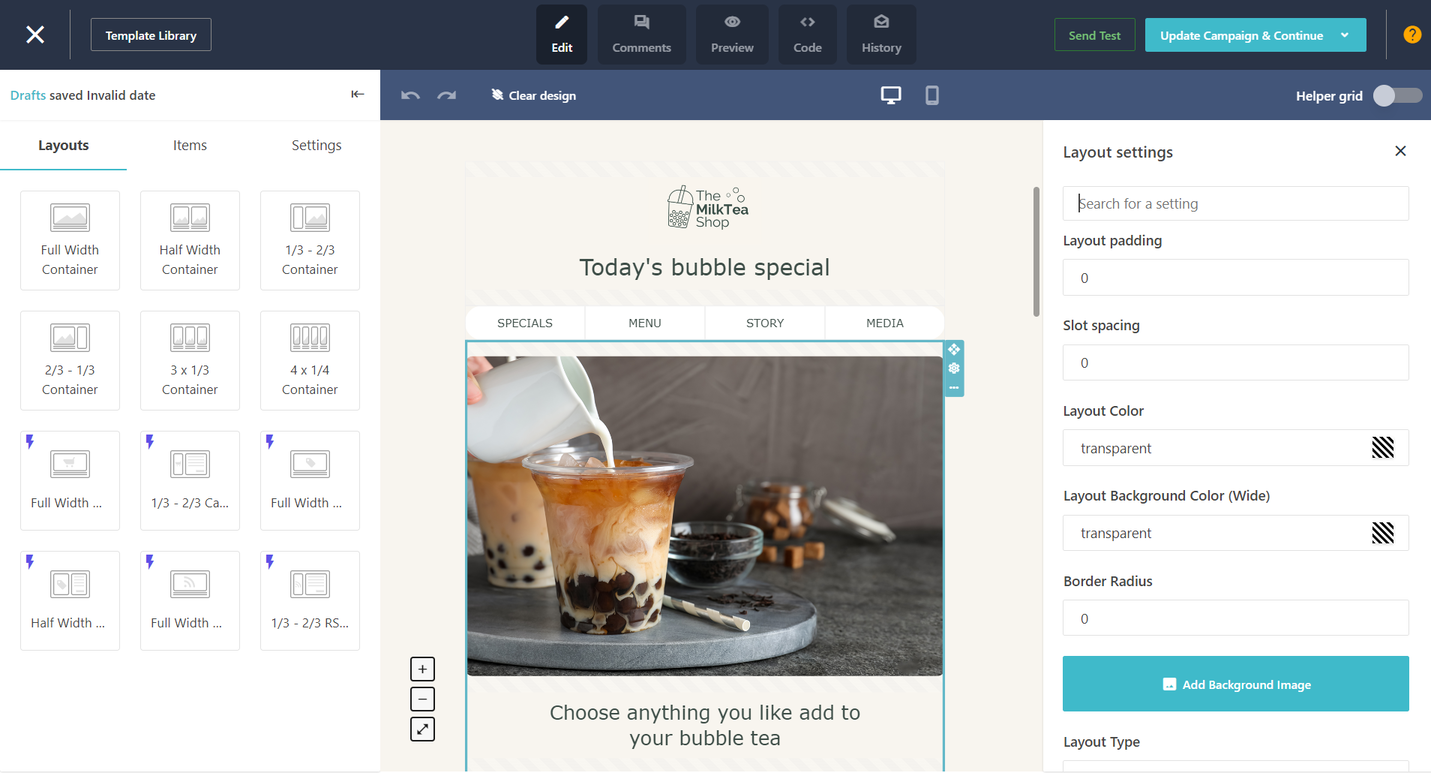Image resolution: width=1431 pixels, height=773 pixels.
Task: Select the Redo arrow icon
Action: pos(446,95)
